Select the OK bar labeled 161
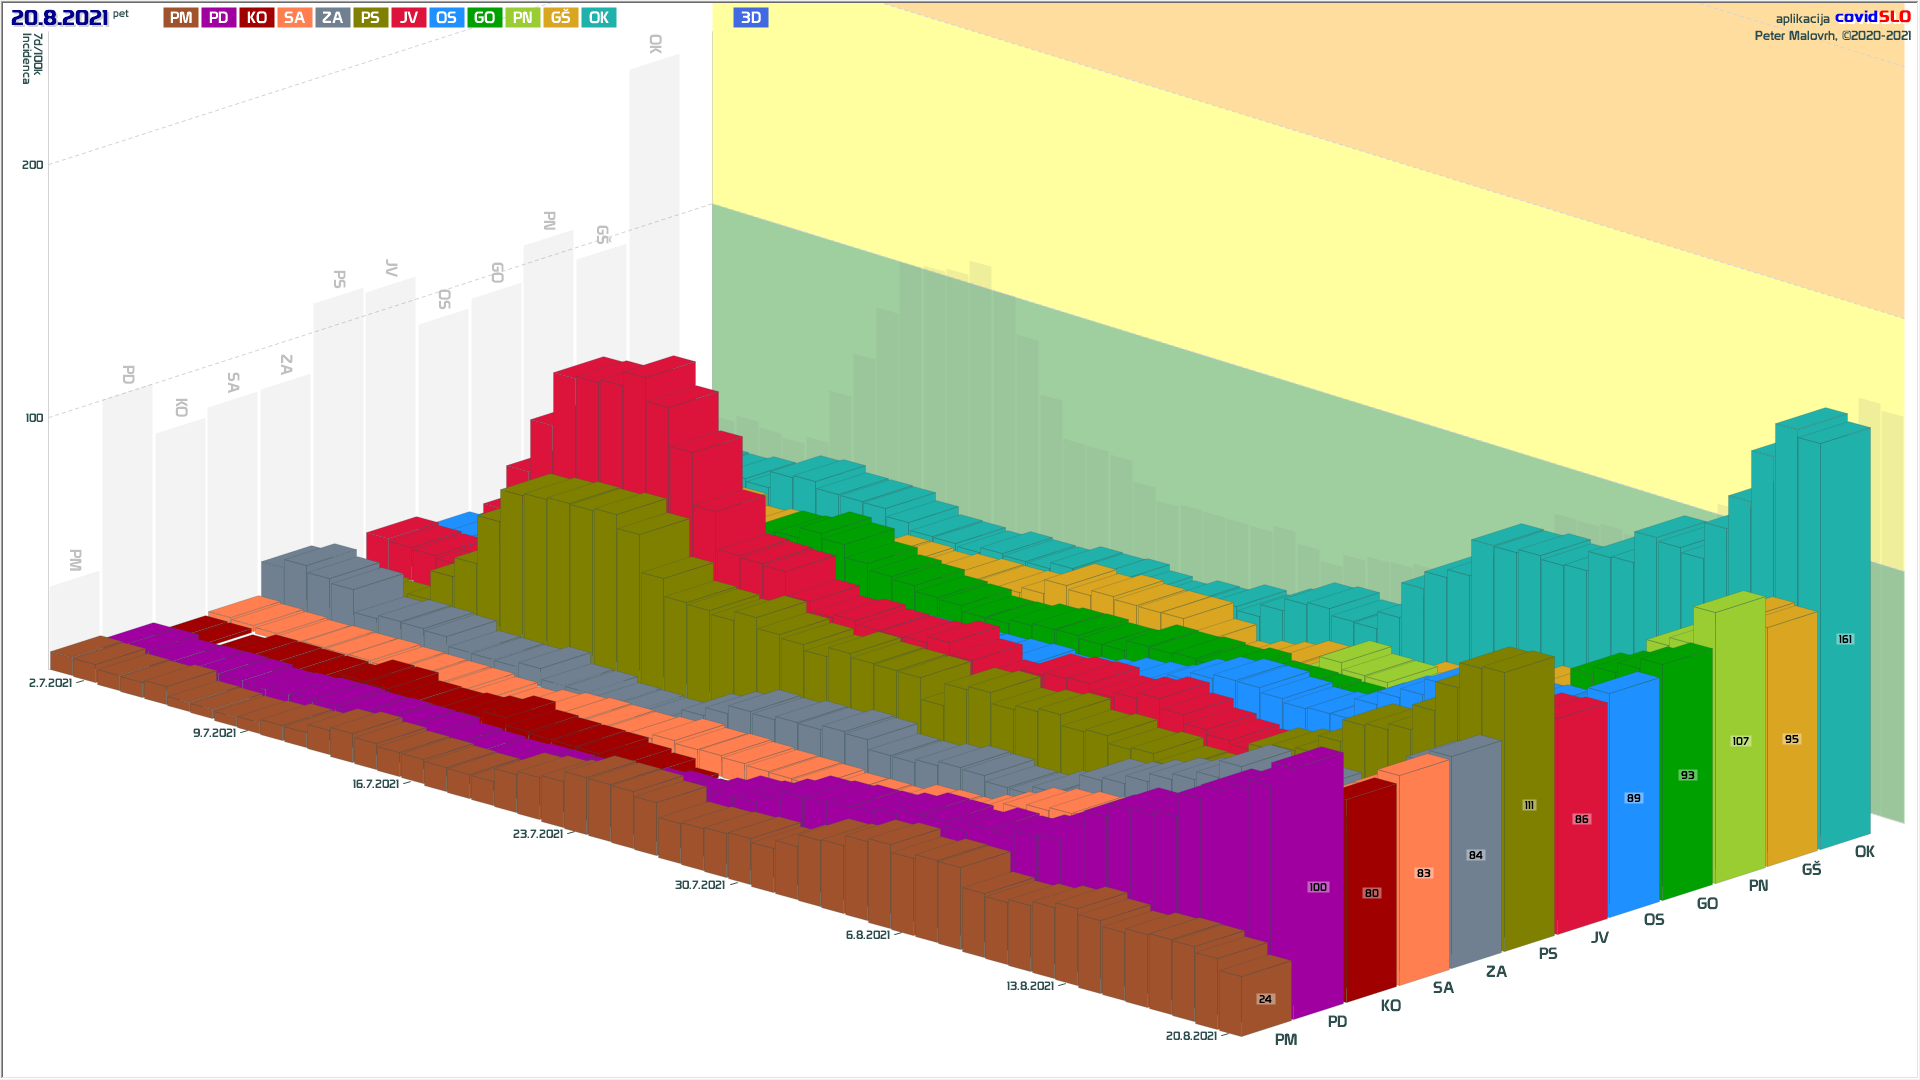Screen dimensions: 1920x1080 [x=1845, y=640]
